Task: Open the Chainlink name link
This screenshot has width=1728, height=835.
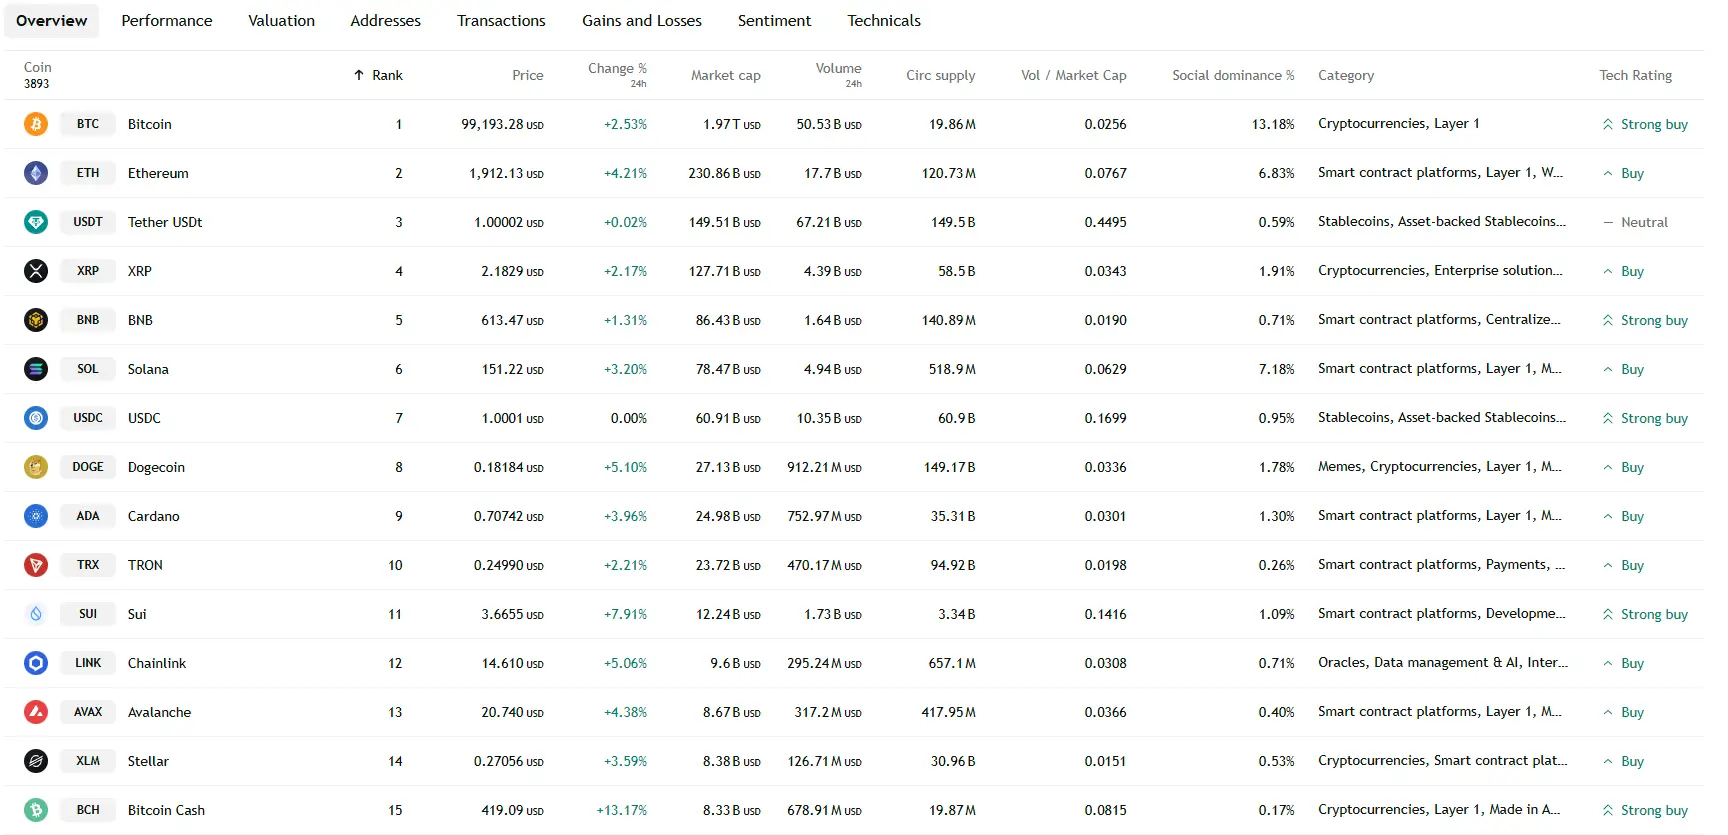Action: coord(157,663)
